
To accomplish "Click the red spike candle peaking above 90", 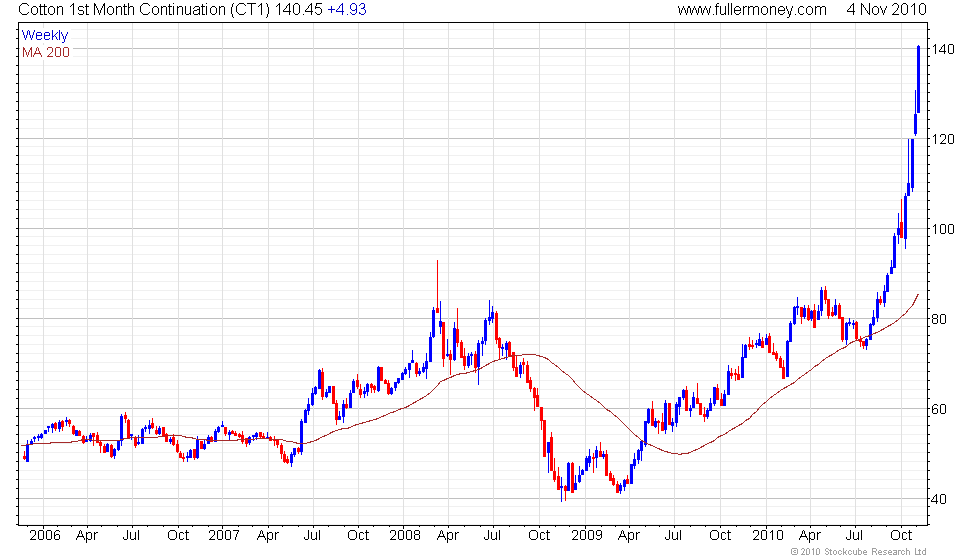I will pos(438,286).
